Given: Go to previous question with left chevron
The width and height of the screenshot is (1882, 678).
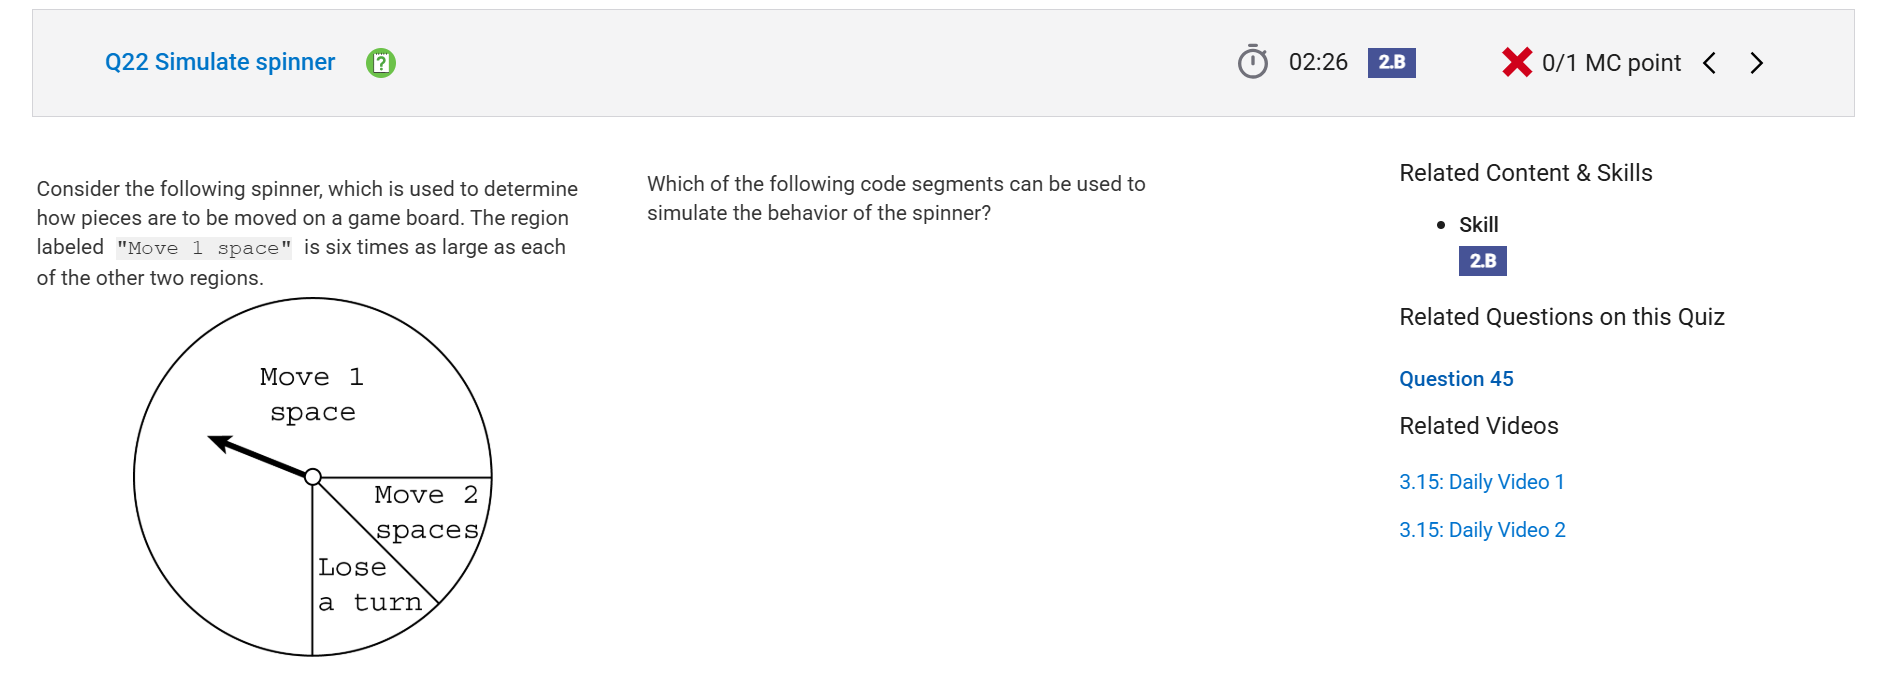Looking at the screenshot, I should point(1709,63).
